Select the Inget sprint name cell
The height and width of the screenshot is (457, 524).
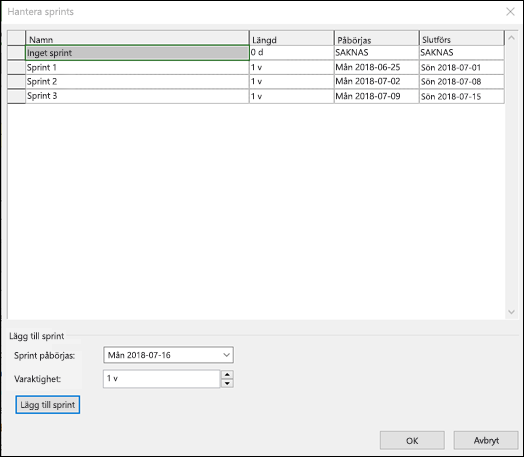tap(137, 53)
